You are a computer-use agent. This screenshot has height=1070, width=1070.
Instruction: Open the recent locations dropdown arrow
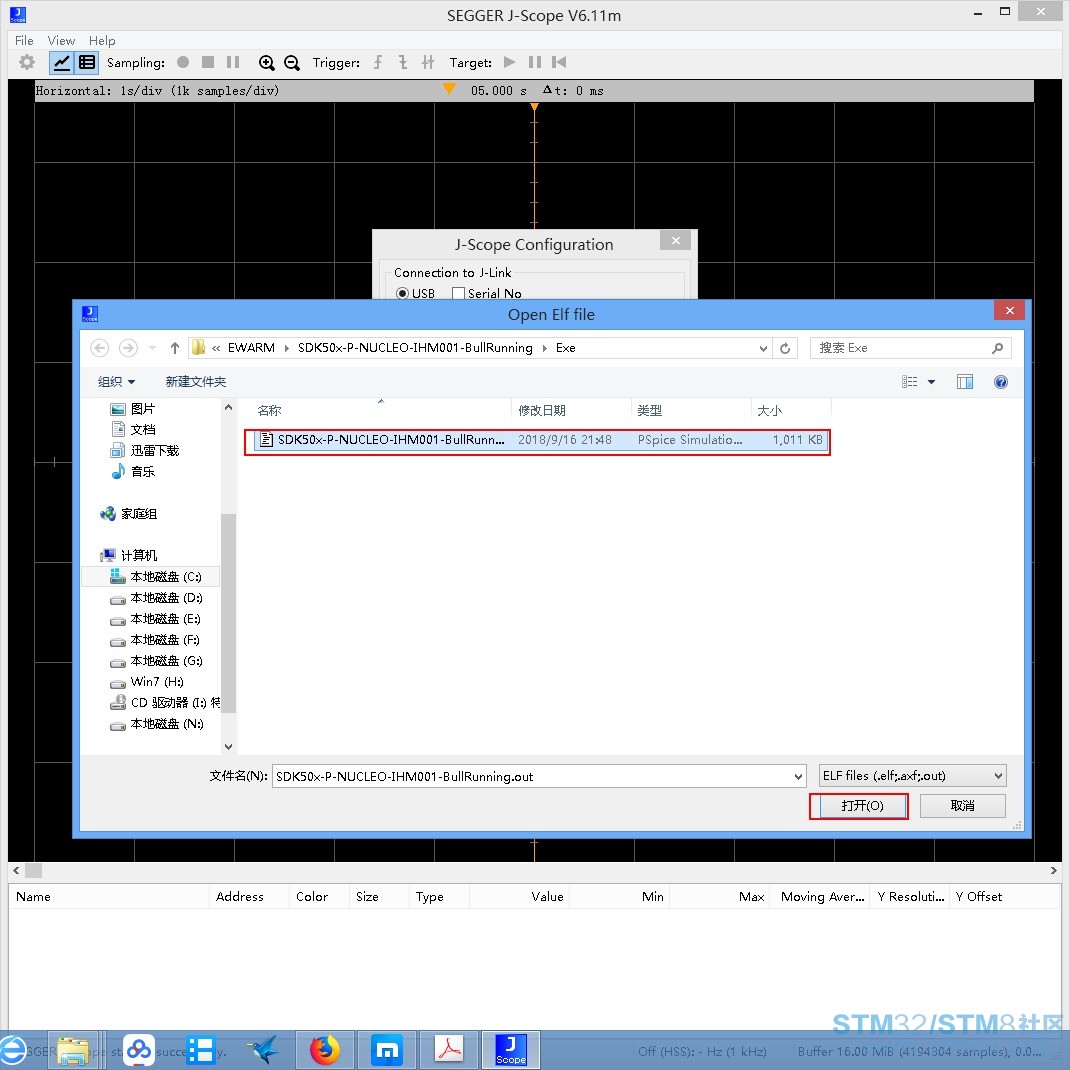tap(153, 348)
